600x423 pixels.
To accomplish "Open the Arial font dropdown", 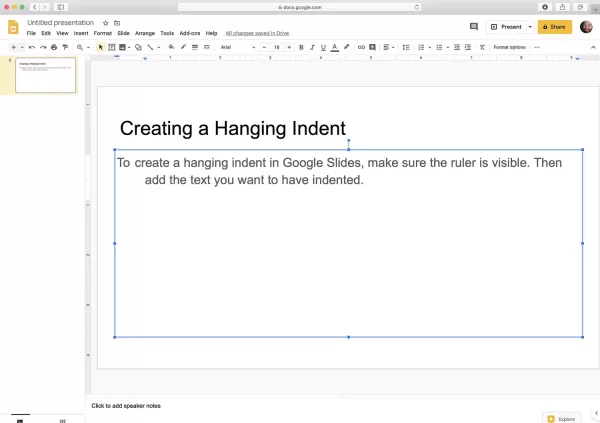I will [x=237, y=47].
